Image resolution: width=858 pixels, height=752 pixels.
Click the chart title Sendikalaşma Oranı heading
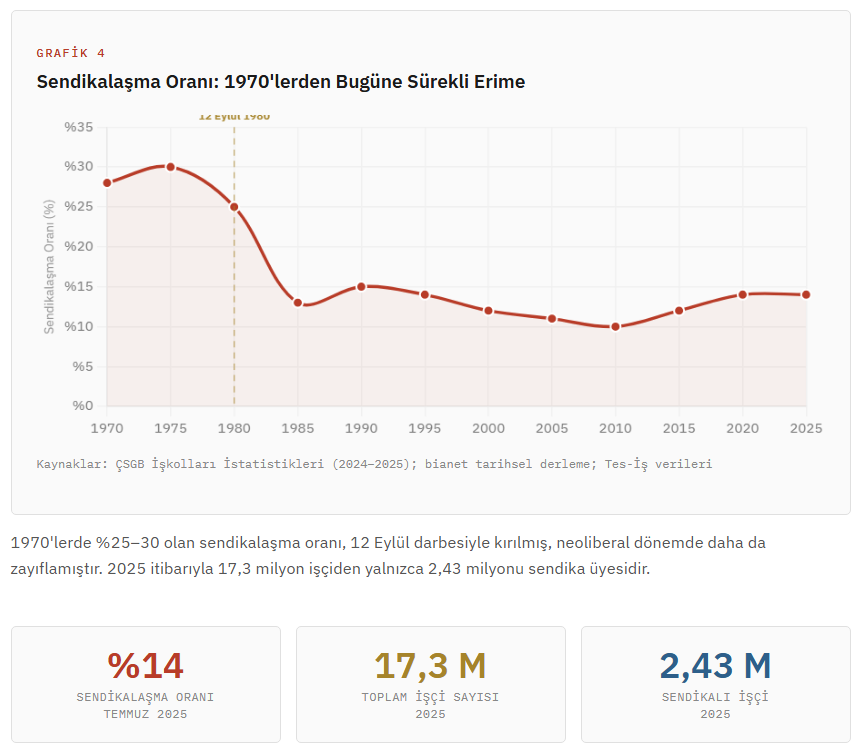pyautogui.click(x=281, y=82)
